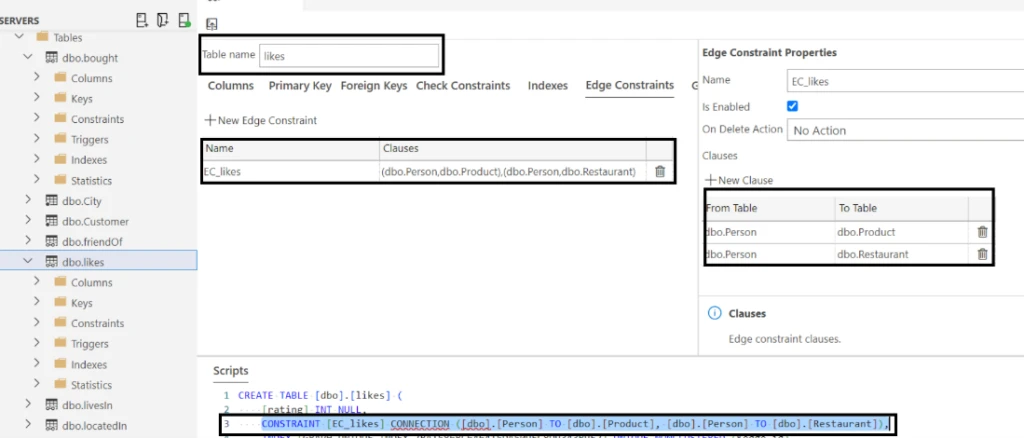
Task: Click New Edge Constraint button
Action: point(261,120)
